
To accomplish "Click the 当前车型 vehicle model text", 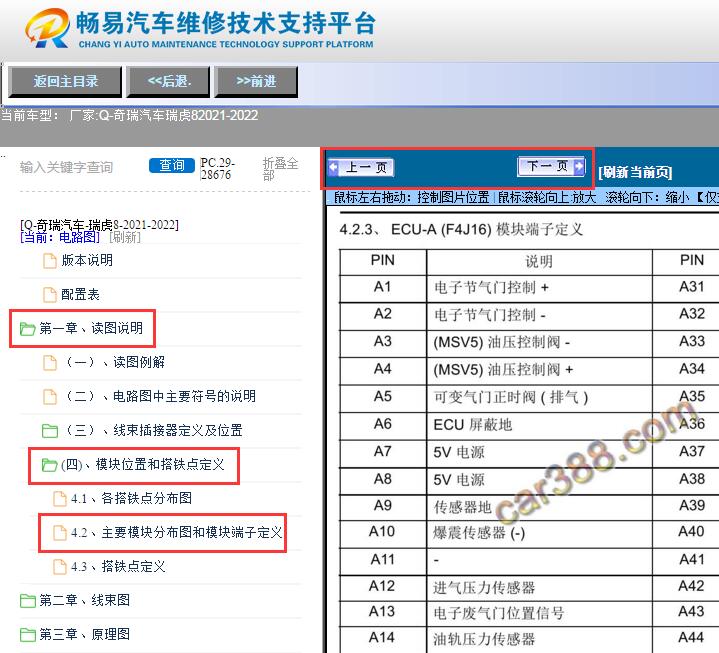I will point(130,116).
